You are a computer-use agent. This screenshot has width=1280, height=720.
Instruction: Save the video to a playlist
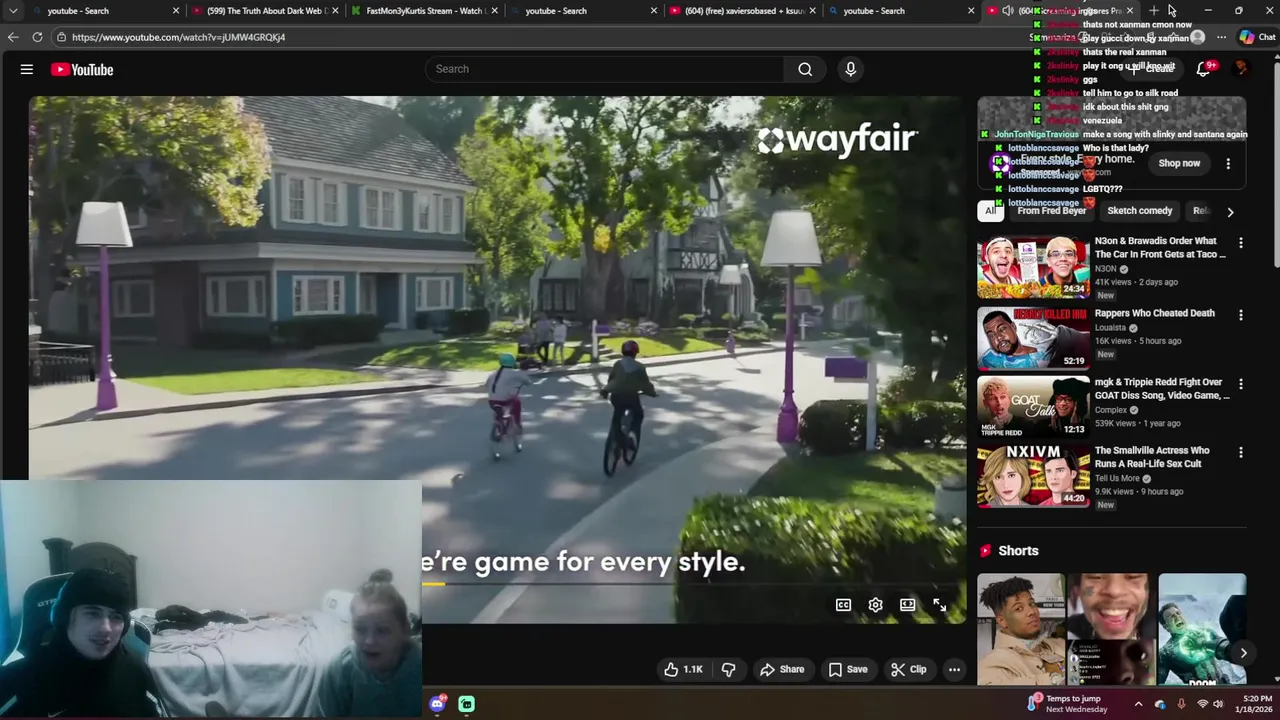point(847,669)
